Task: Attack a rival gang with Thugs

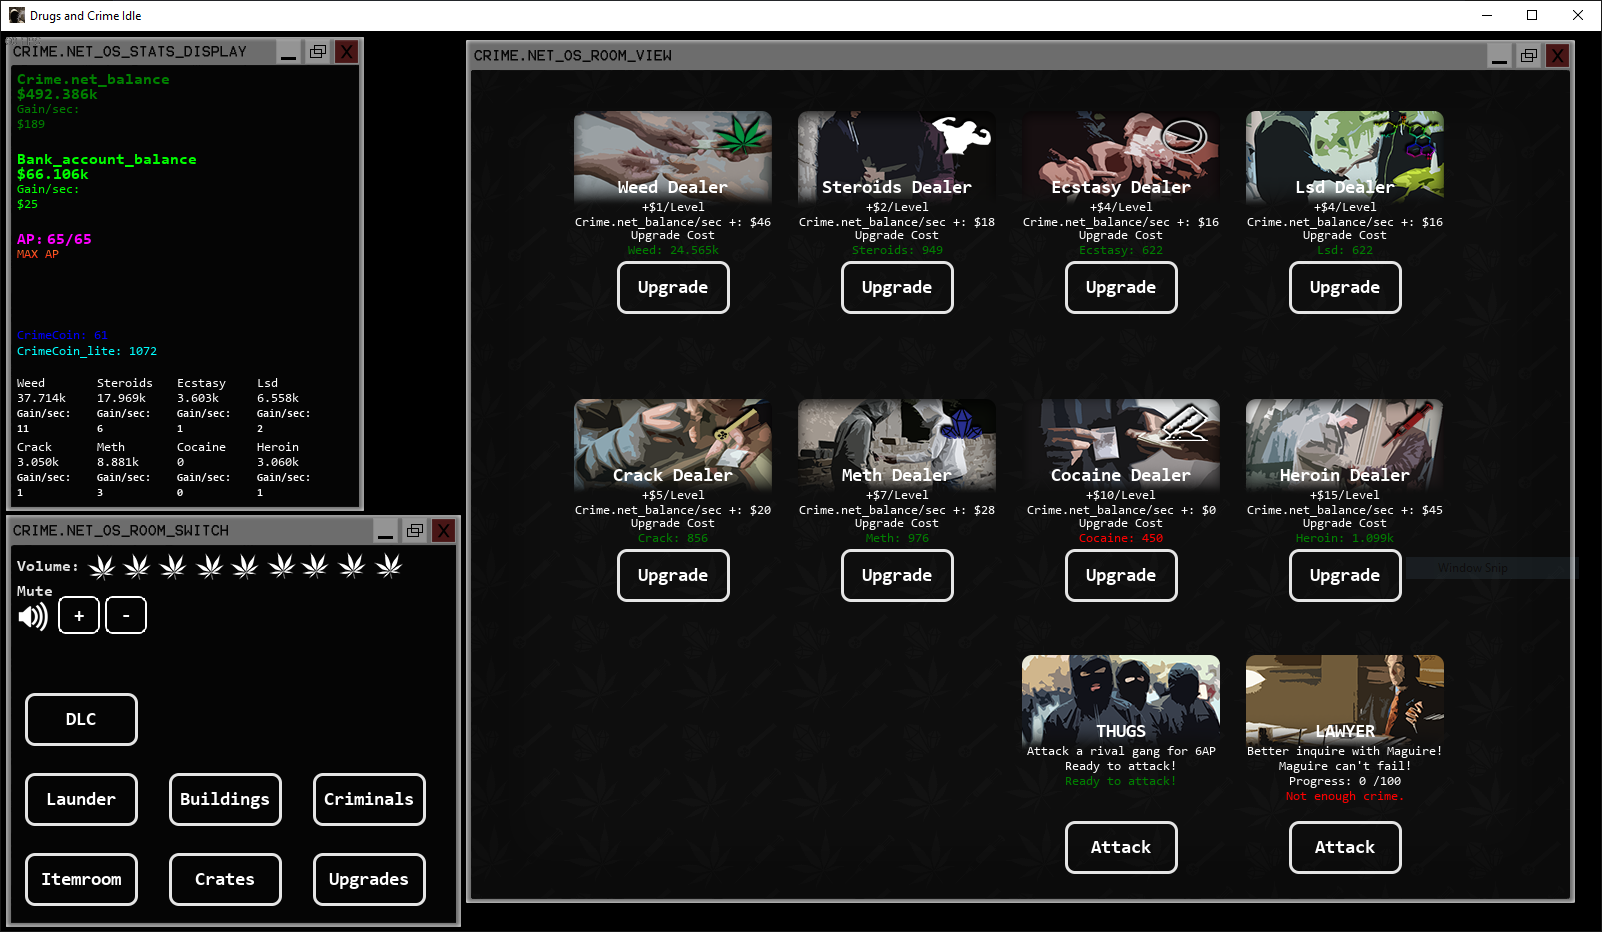Action: click(x=1120, y=847)
